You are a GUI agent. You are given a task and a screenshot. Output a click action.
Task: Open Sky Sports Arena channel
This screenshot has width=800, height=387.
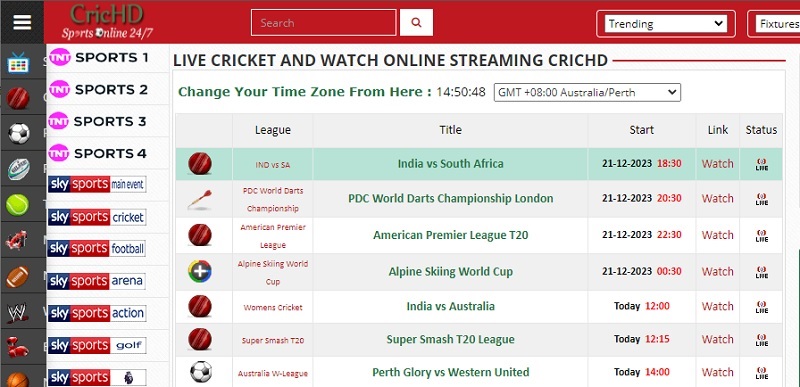pos(96,281)
